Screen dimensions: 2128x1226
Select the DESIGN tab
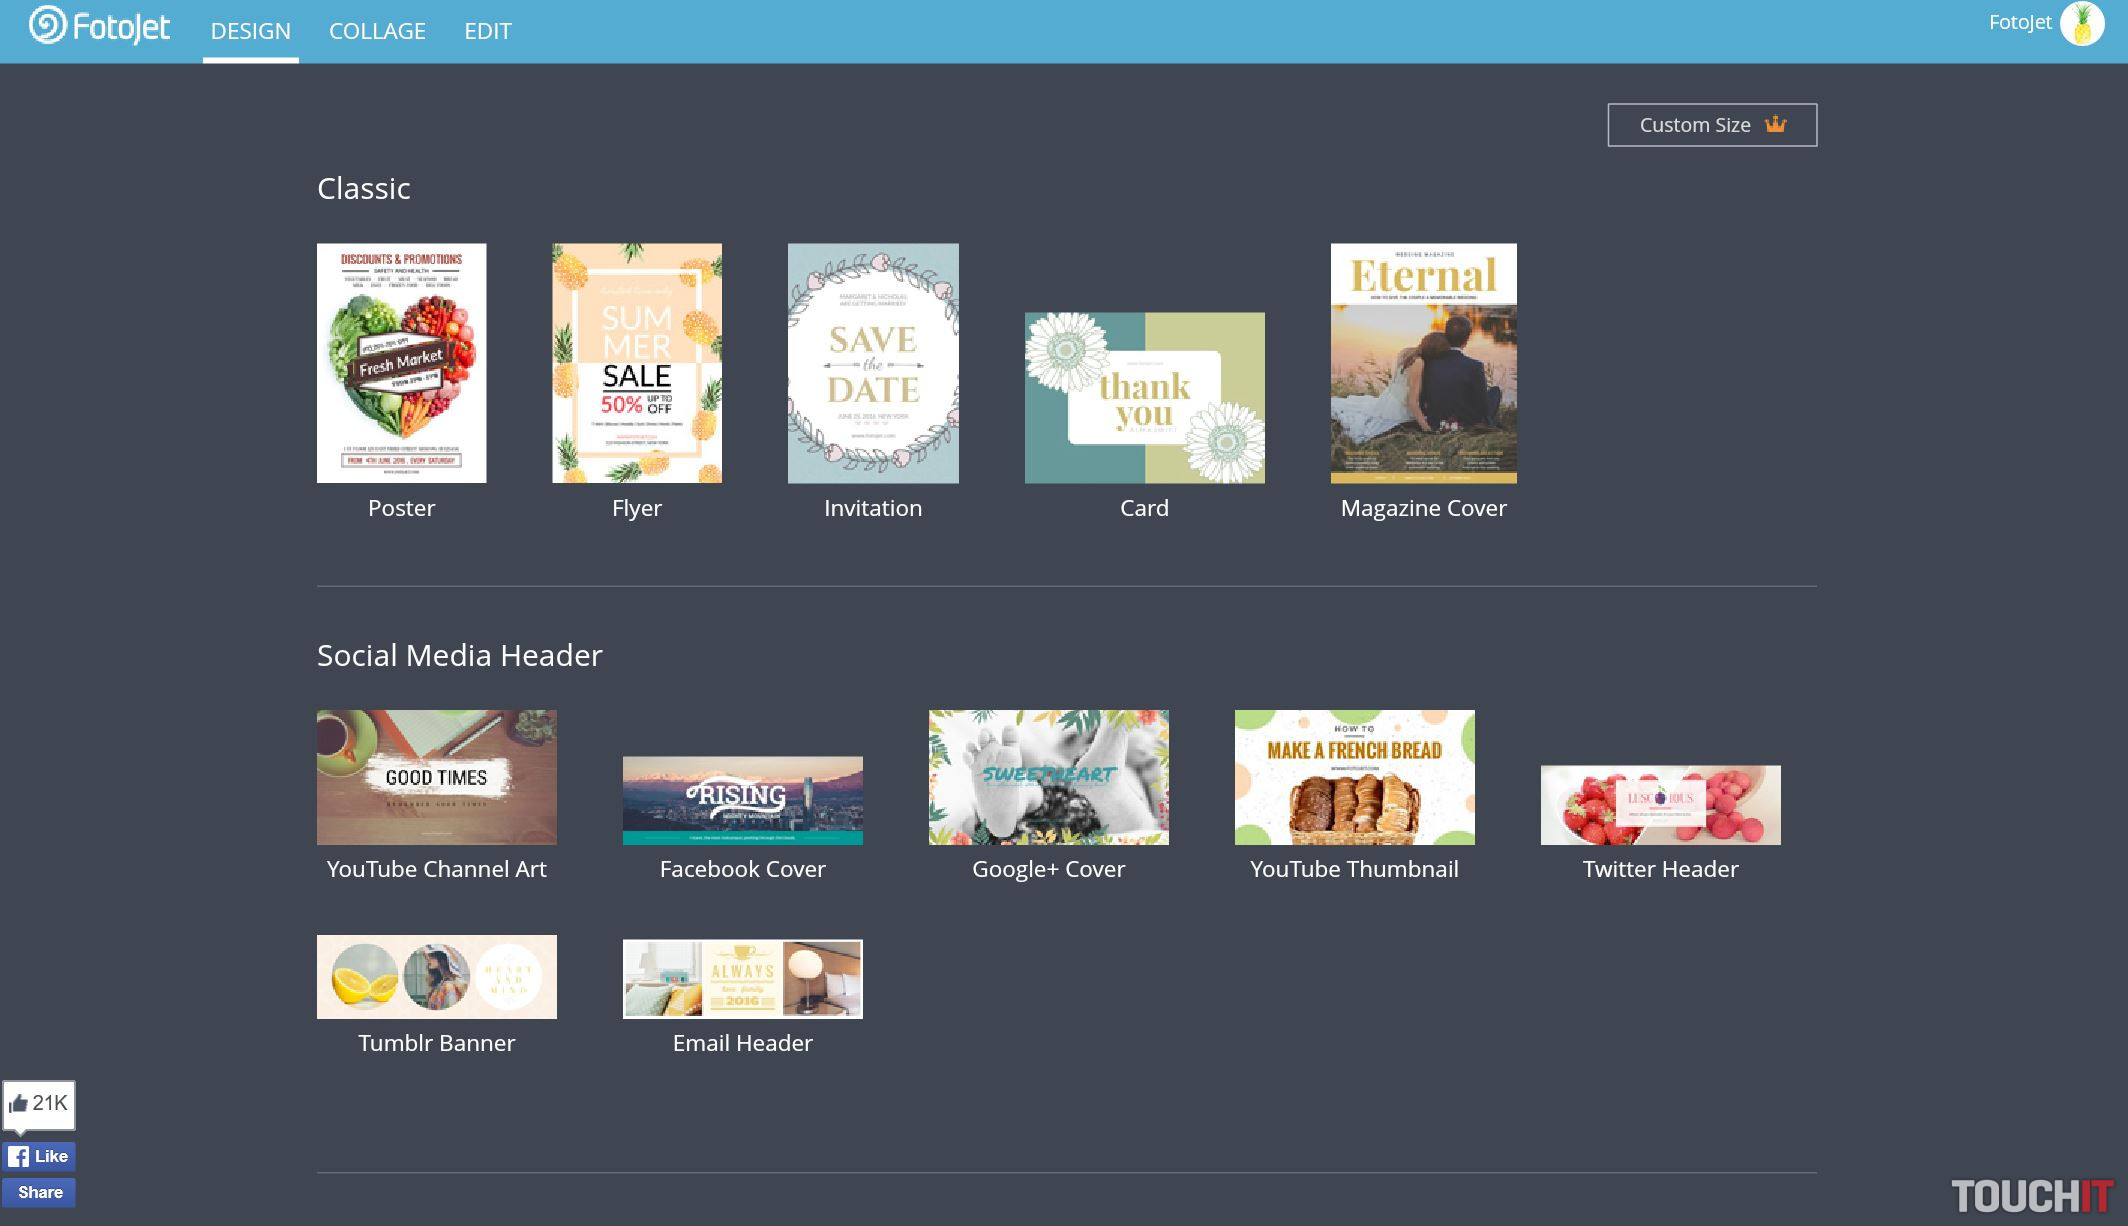click(x=250, y=31)
